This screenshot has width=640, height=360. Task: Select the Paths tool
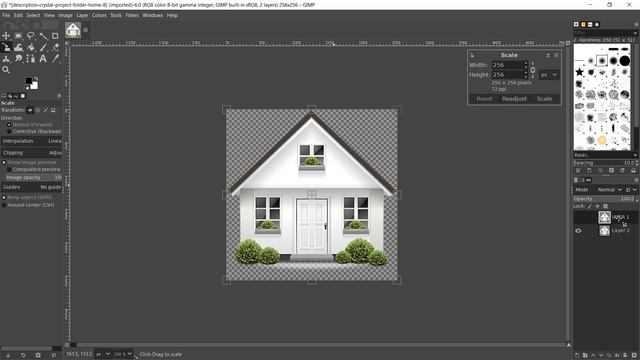pos(31,59)
